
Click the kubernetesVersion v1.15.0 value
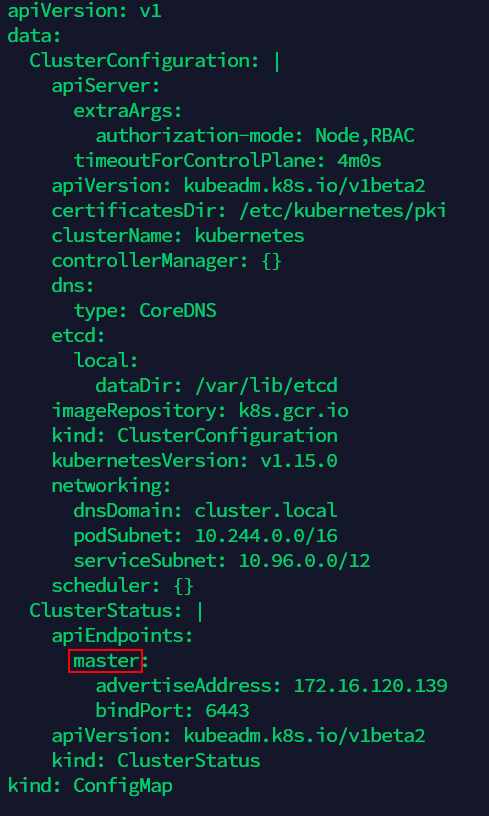[299, 461]
